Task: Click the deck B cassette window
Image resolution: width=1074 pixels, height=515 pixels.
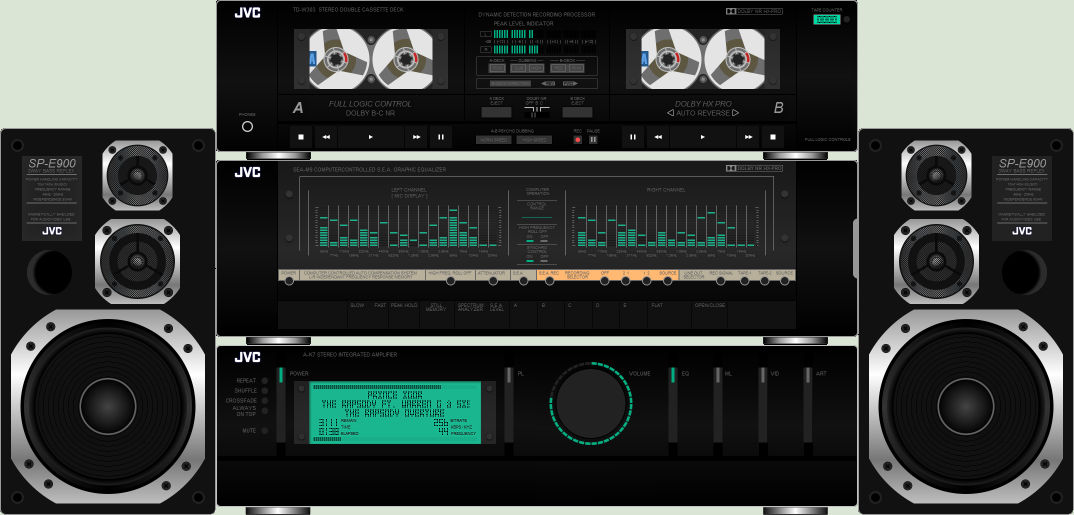Action: pos(702,59)
